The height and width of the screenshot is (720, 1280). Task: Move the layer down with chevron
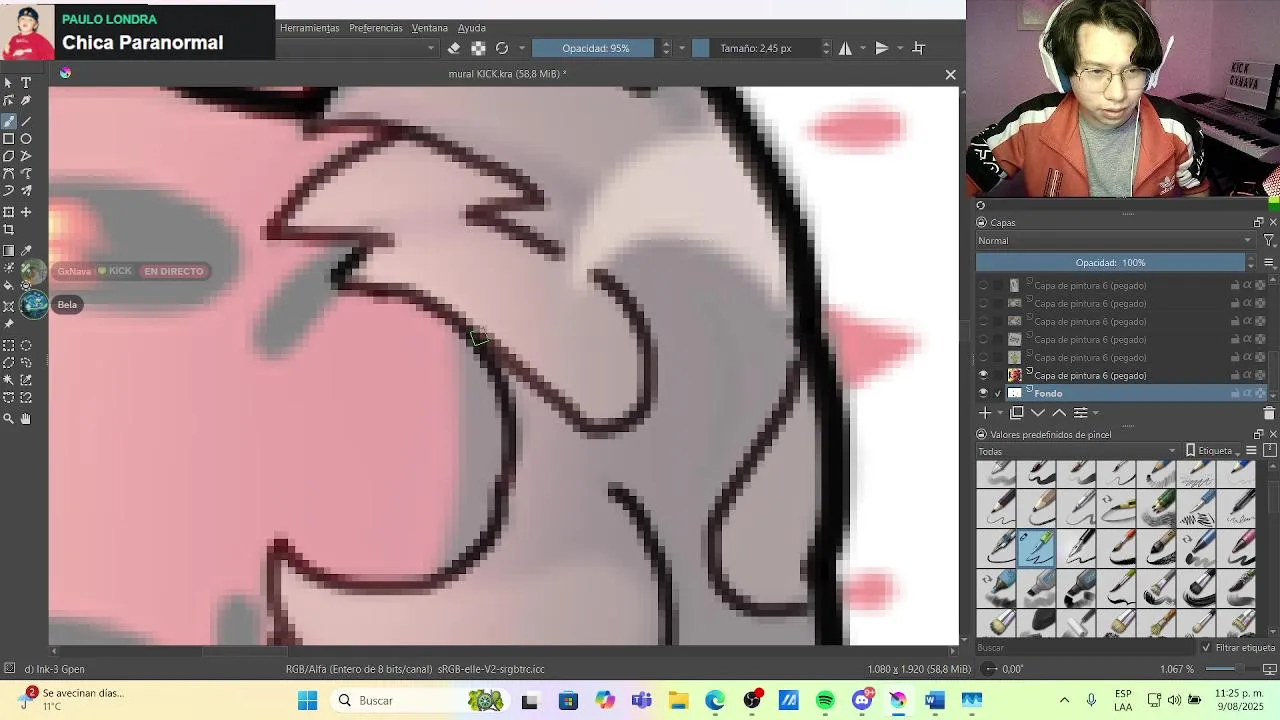[x=1038, y=413]
